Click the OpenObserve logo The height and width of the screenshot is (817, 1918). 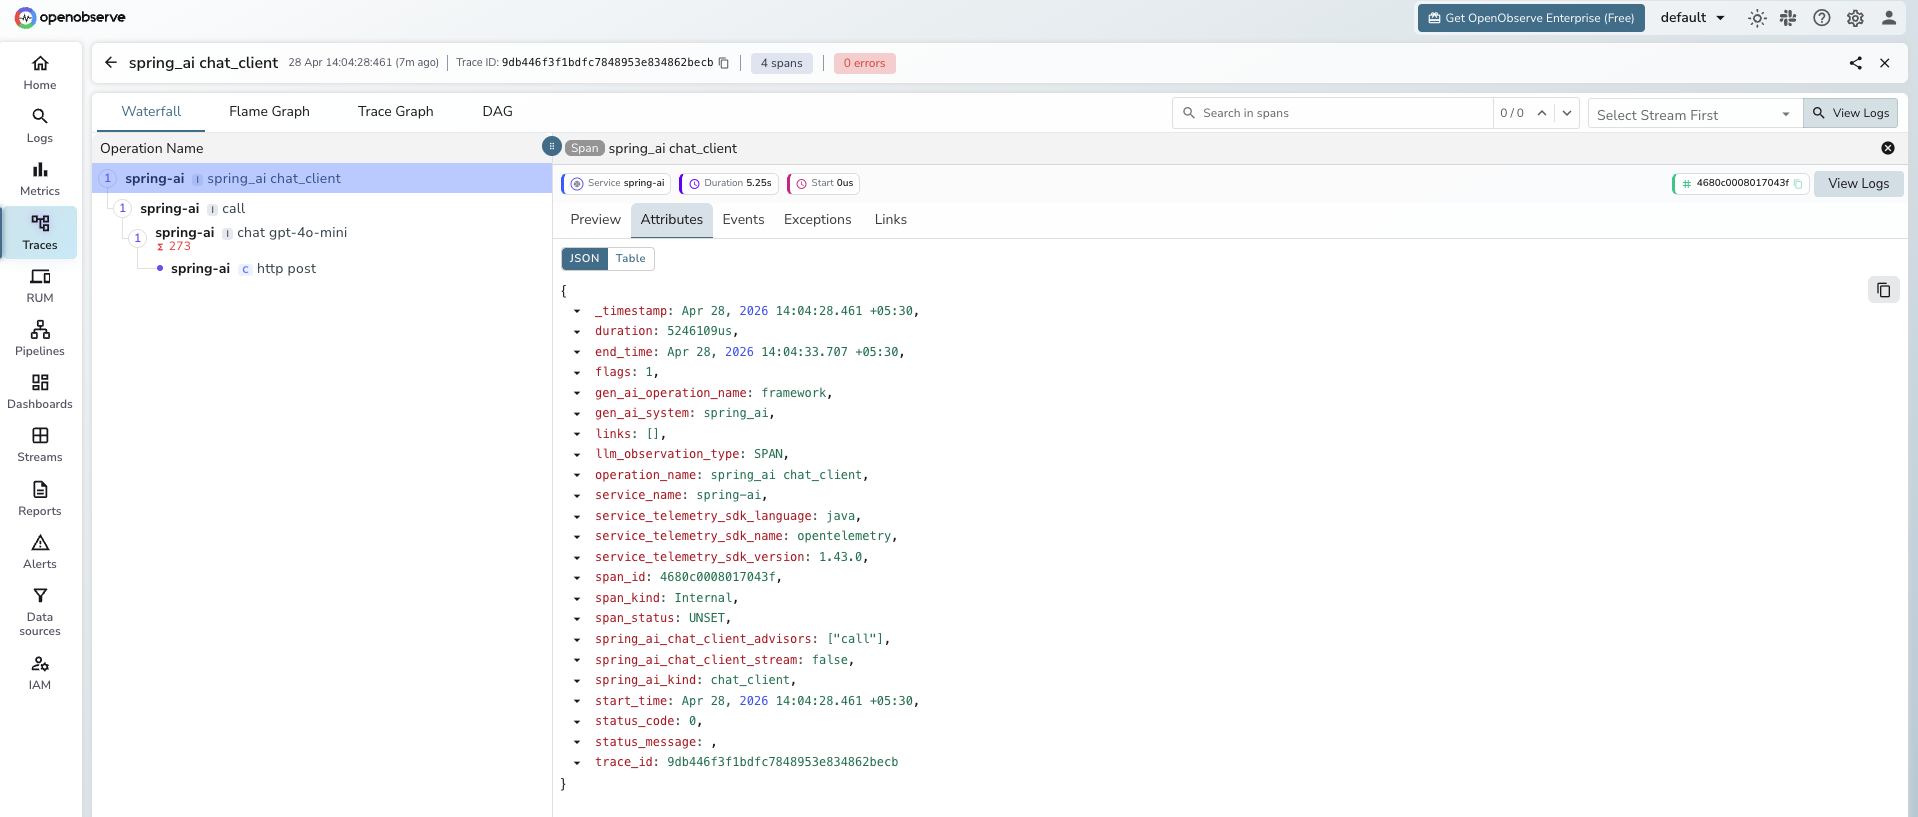click(70, 17)
